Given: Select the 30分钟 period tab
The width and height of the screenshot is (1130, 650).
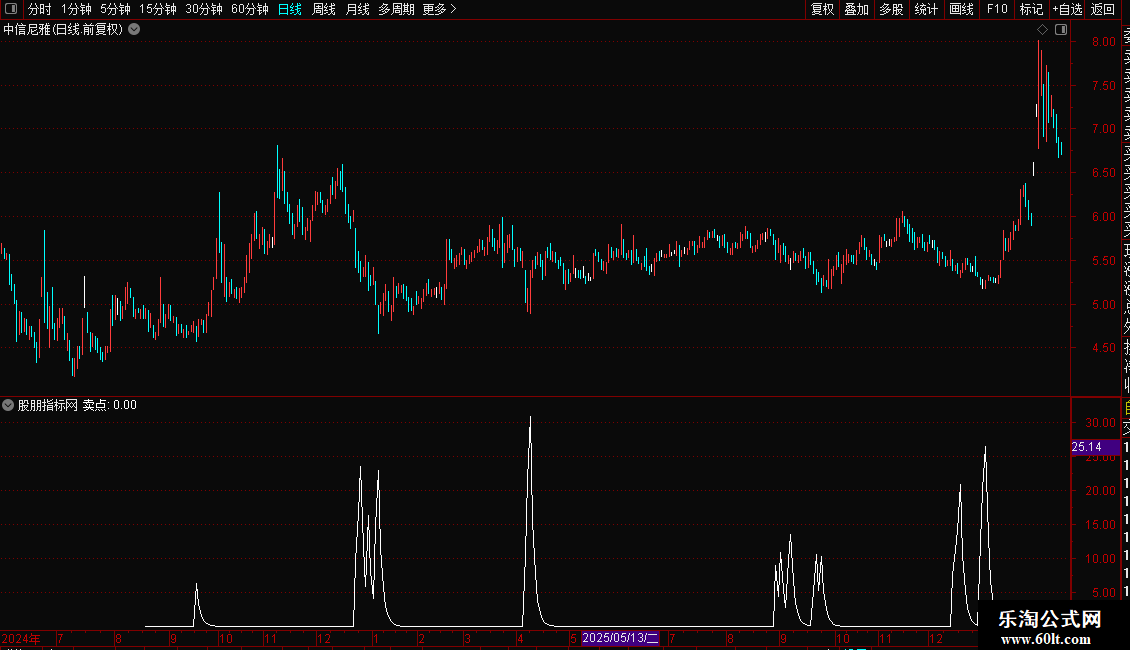Looking at the screenshot, I should (x=204, y=9).
